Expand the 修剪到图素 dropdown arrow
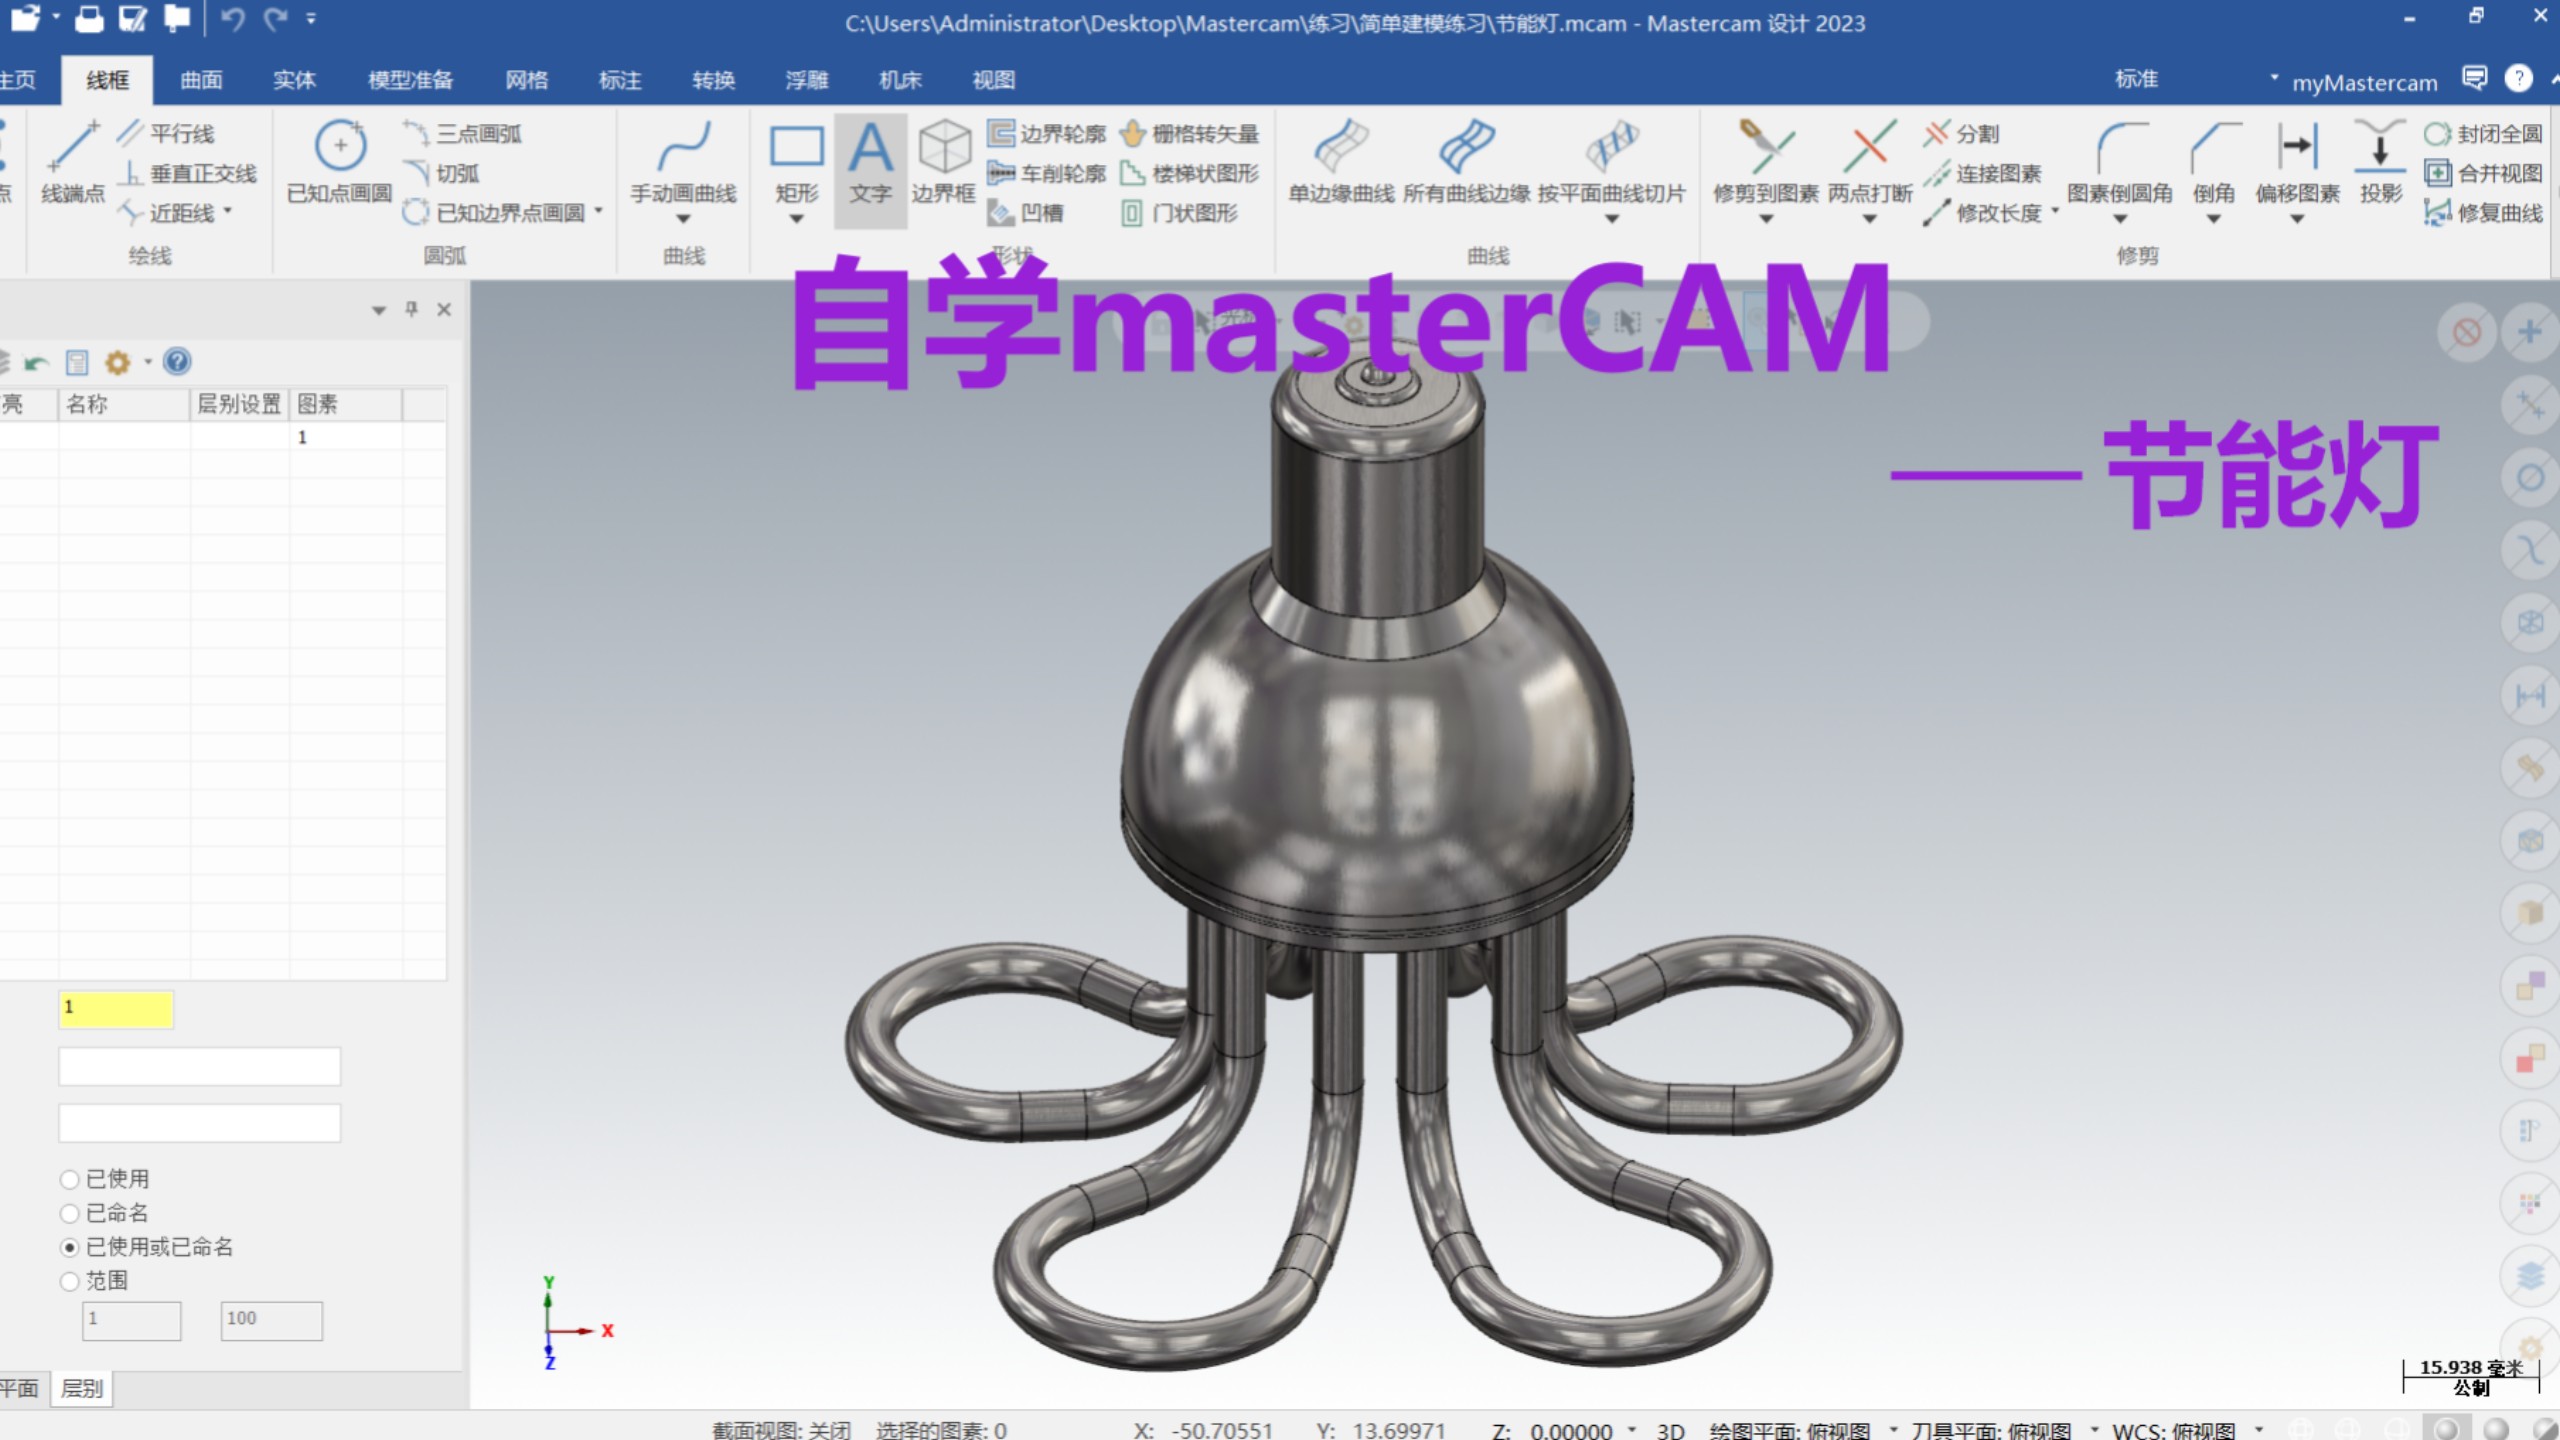This screenshot has width=2560, height=1440. click(1765, 219)
